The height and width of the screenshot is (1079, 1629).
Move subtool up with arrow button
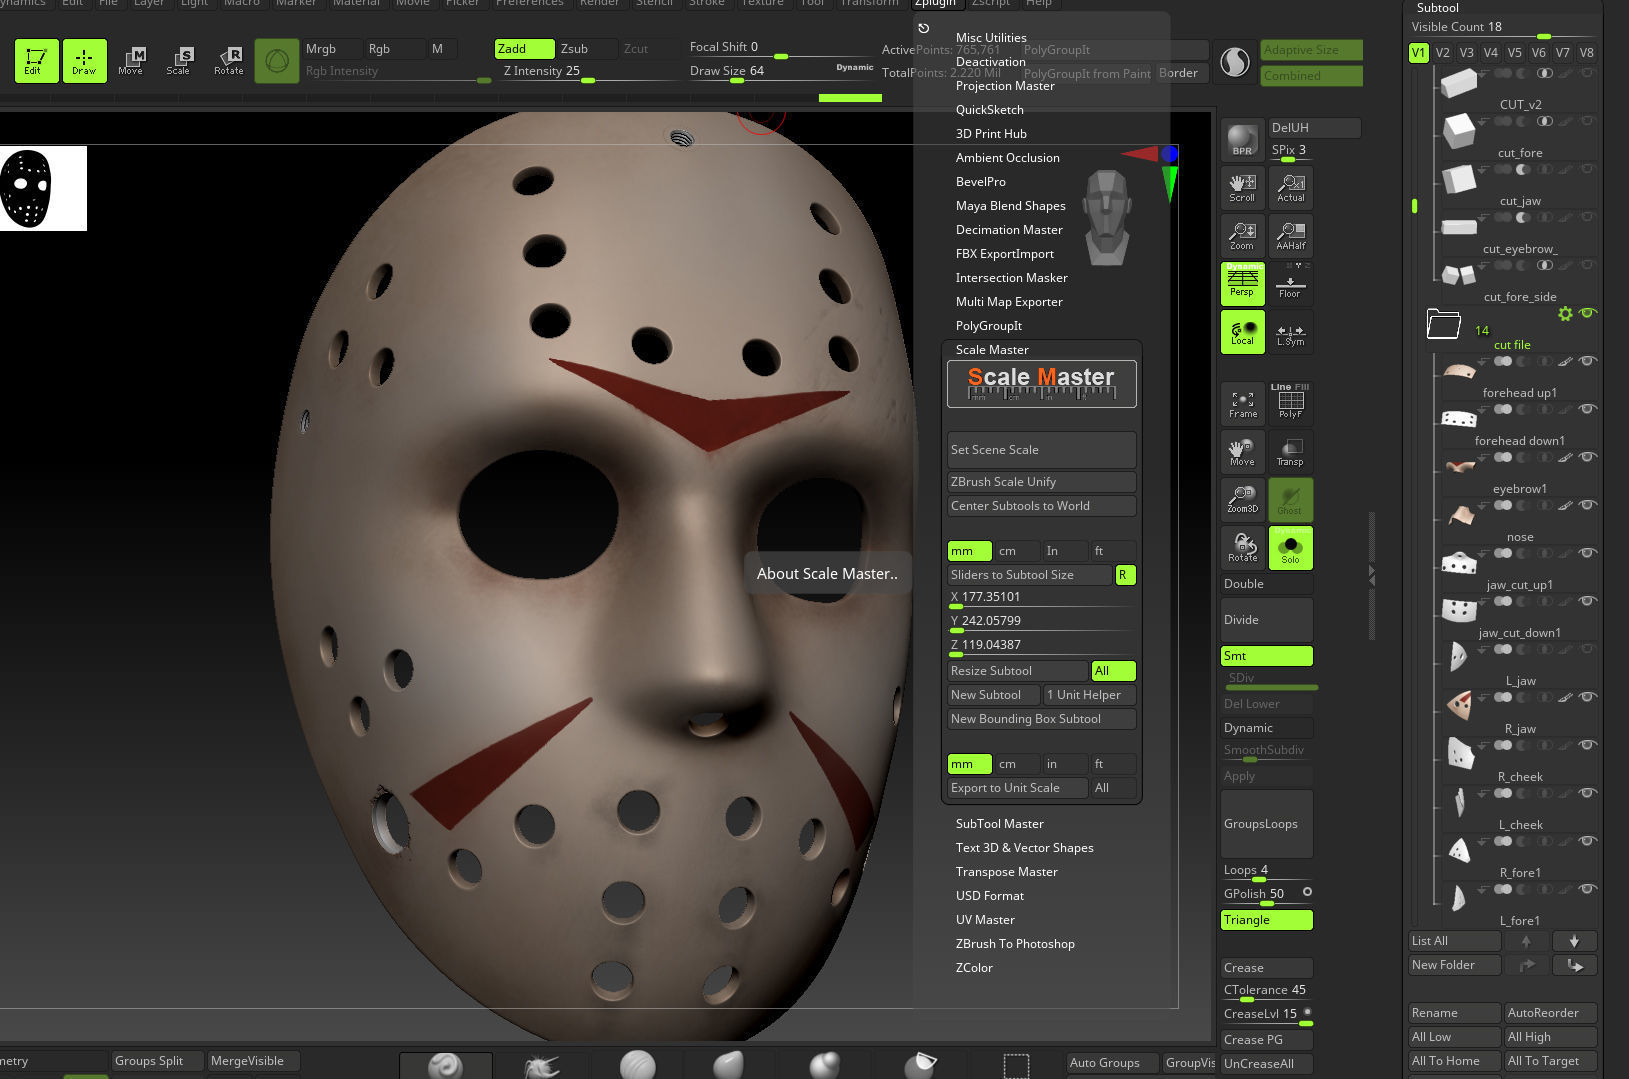[x=1526, y=941]
